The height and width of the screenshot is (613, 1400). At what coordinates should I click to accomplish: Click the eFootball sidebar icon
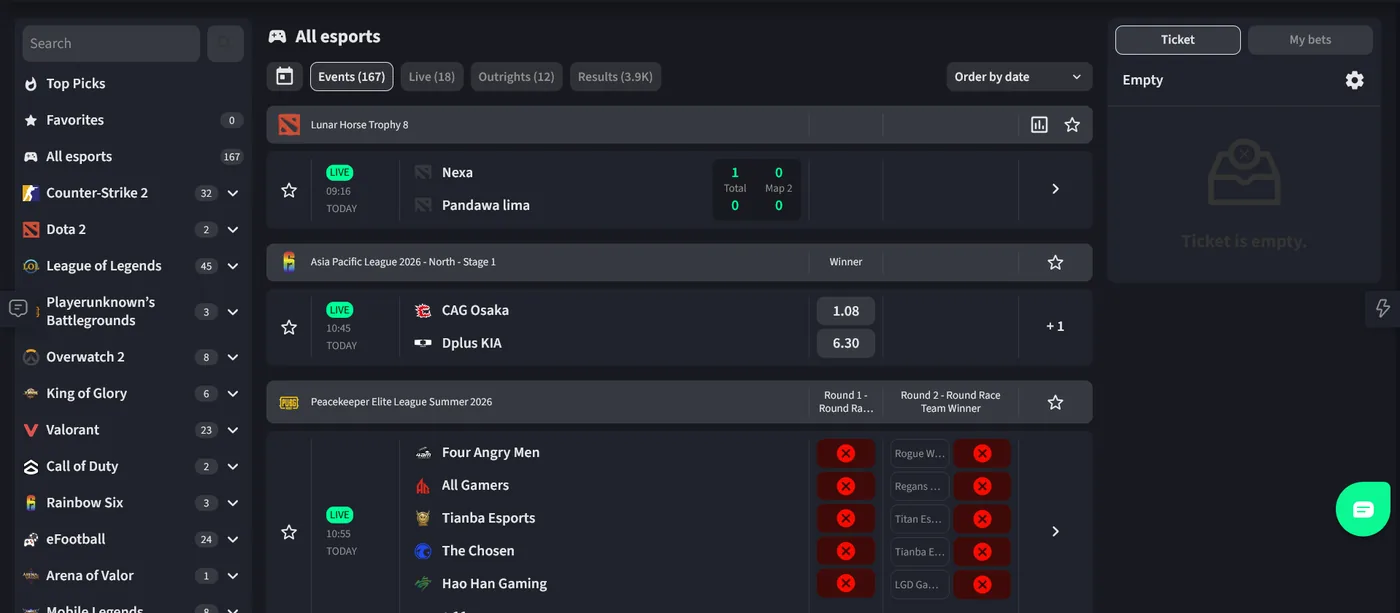[31, 539]
